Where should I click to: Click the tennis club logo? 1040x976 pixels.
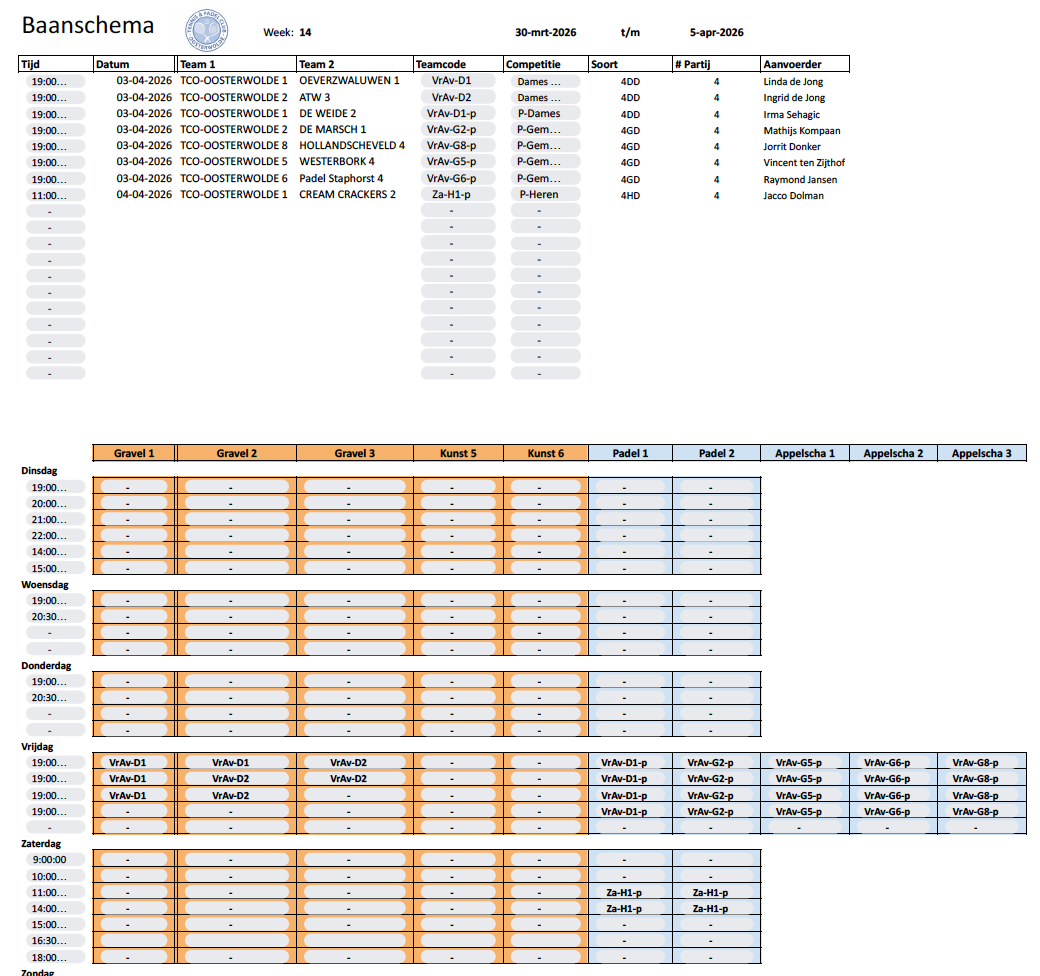pos(206,31)
